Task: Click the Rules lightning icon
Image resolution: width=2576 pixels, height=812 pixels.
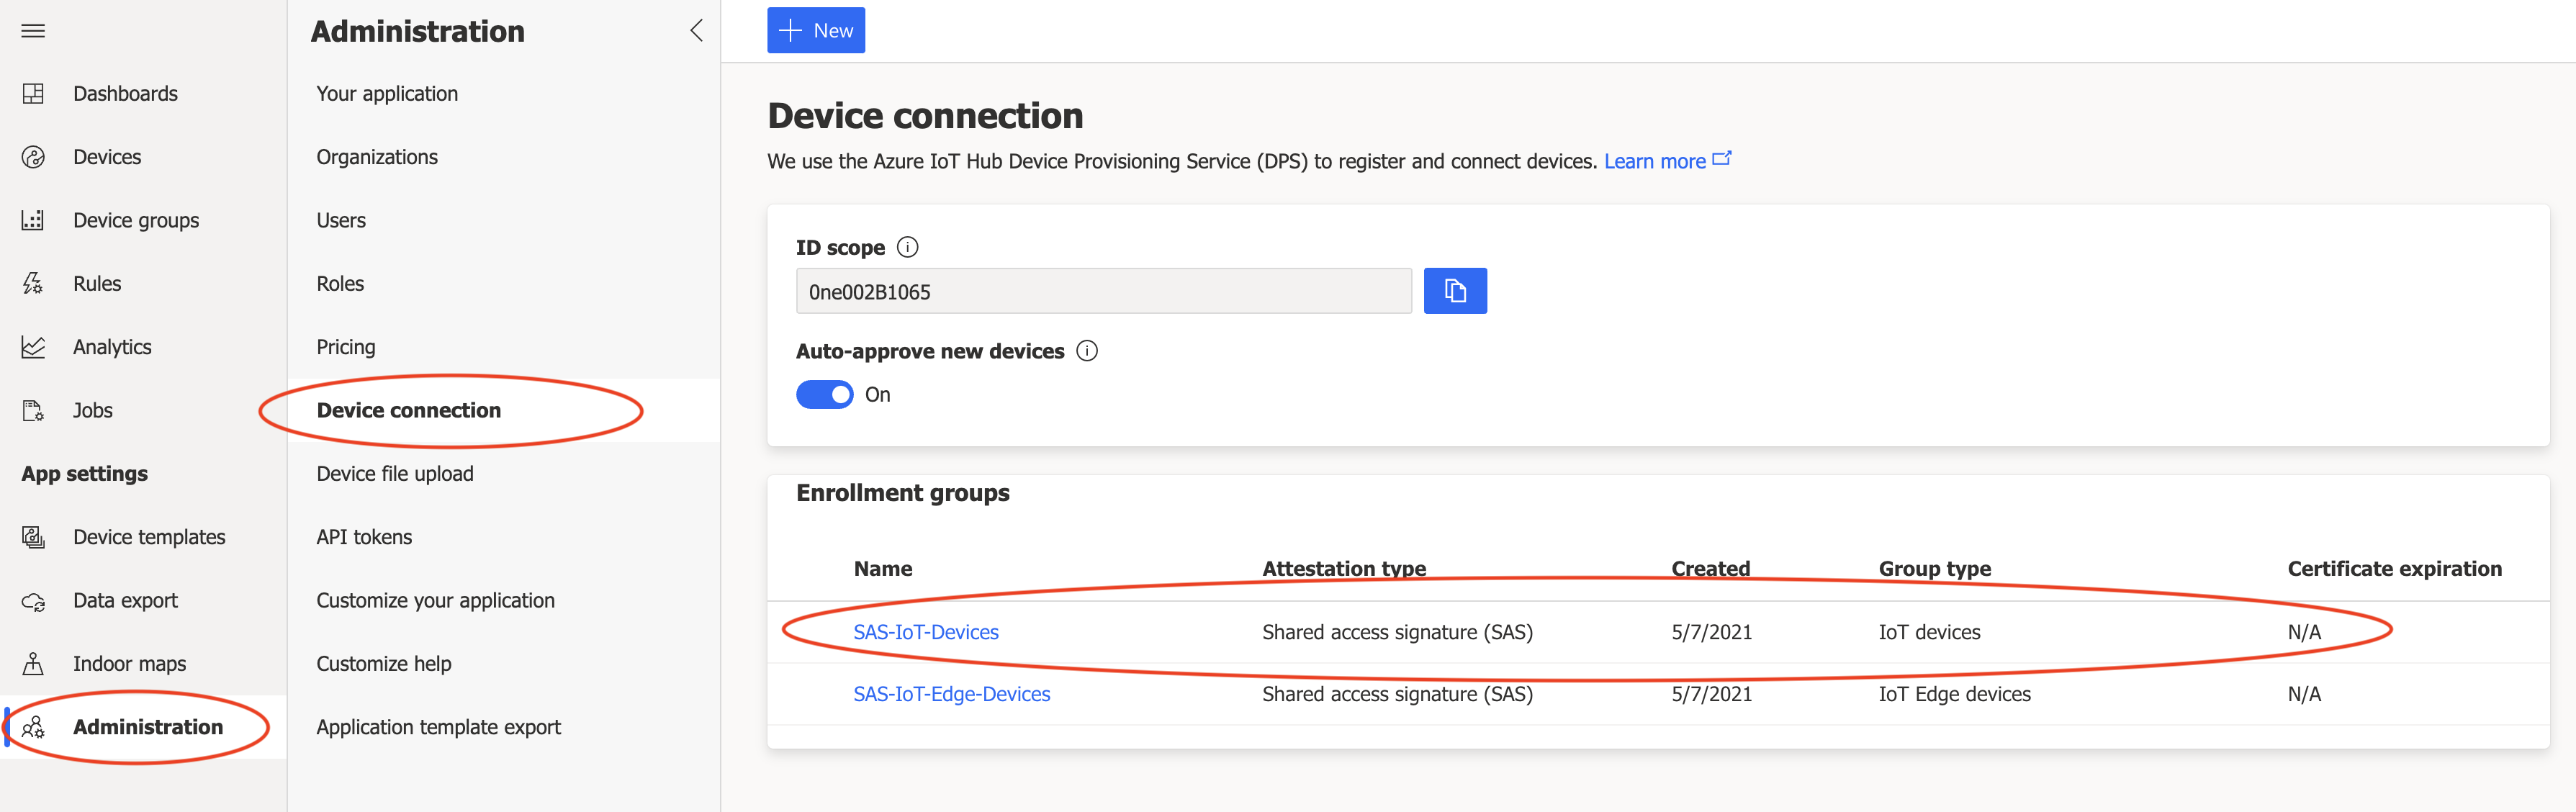Action: [33, 284]
